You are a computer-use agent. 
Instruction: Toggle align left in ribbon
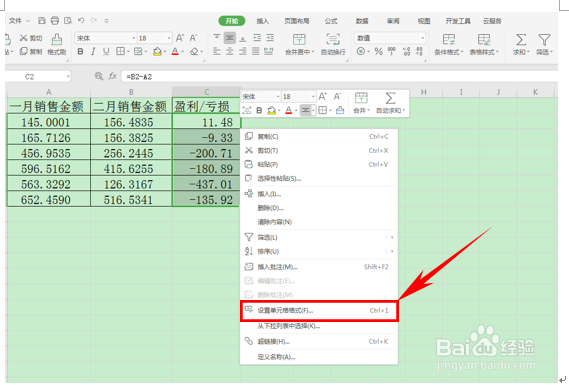point(217,52)
